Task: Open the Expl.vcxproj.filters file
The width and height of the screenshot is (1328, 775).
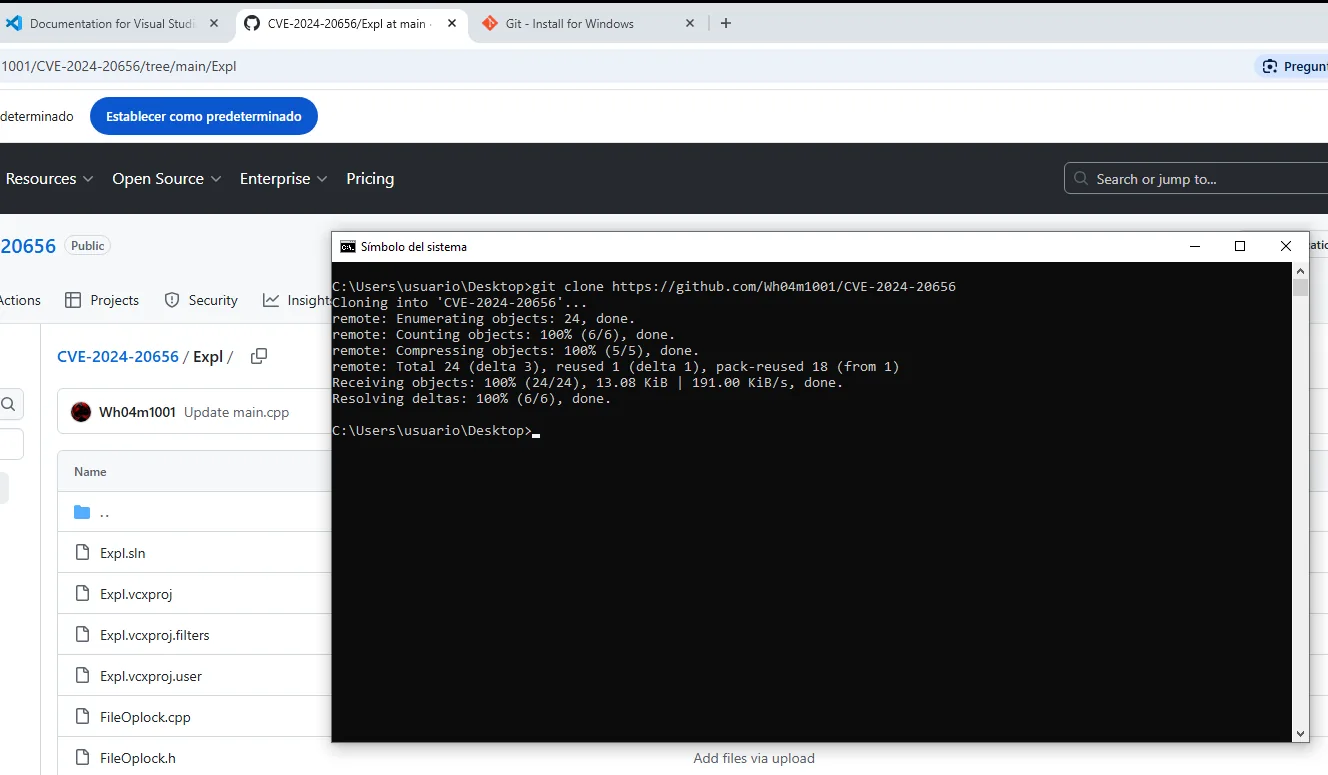Action: [155, 635]
